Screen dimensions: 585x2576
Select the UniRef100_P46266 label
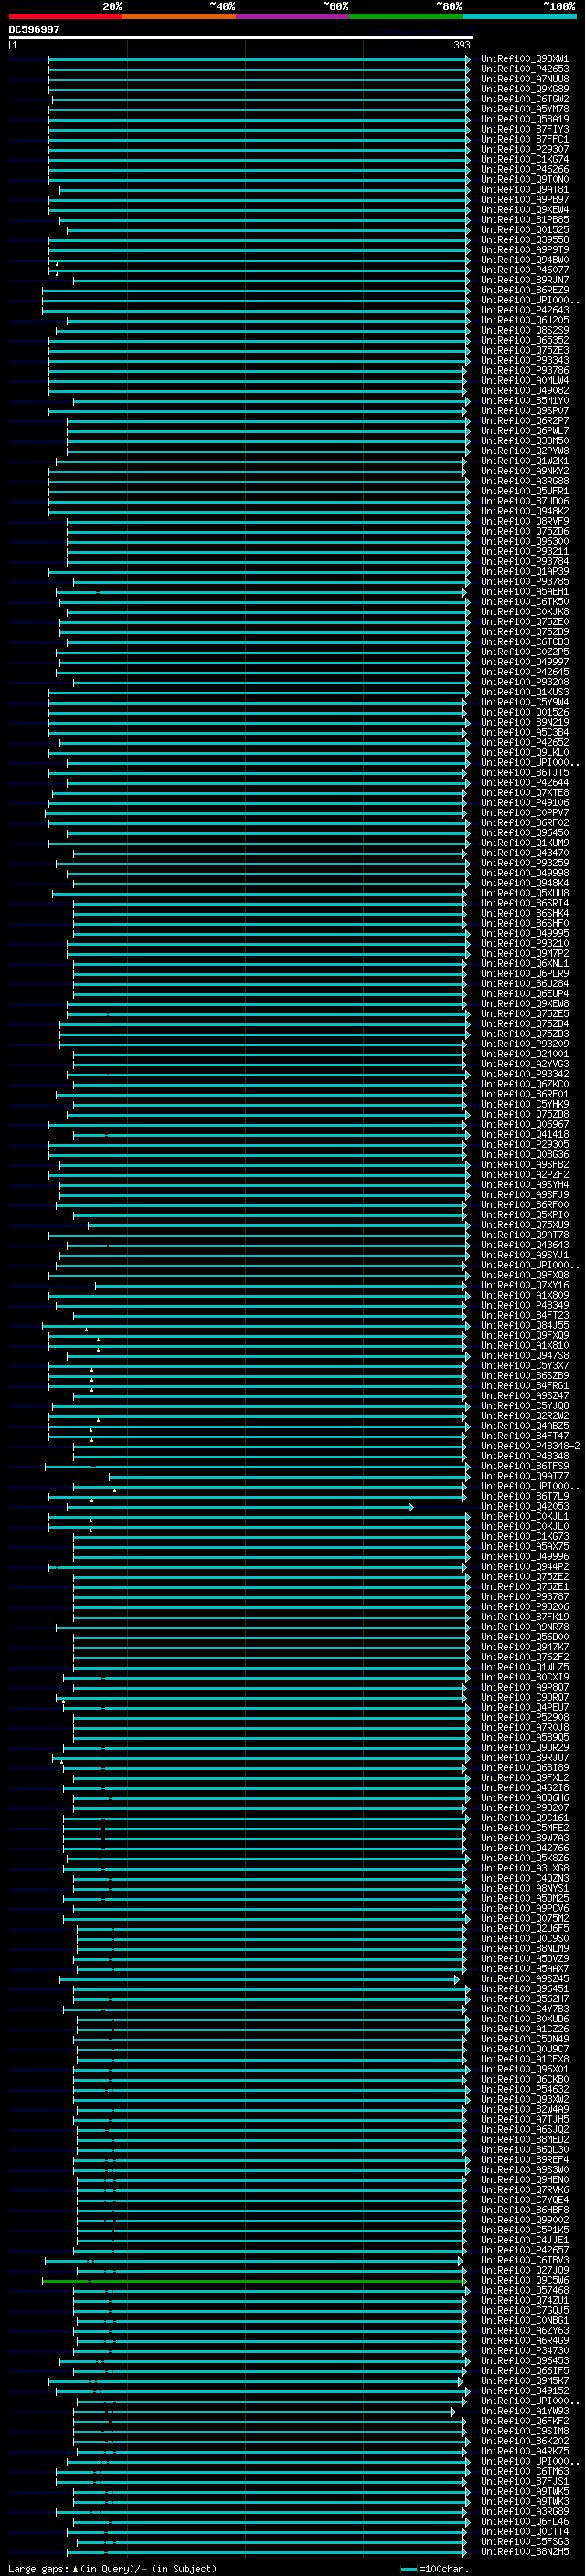tap(524, 170)
